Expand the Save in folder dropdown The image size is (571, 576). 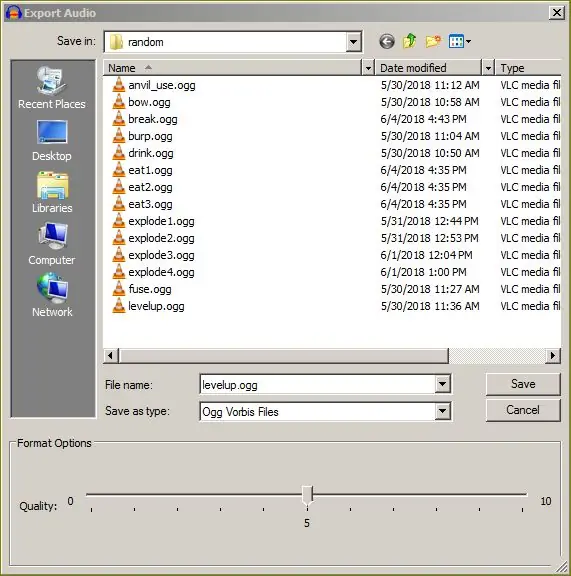click(x=353, y=42)
